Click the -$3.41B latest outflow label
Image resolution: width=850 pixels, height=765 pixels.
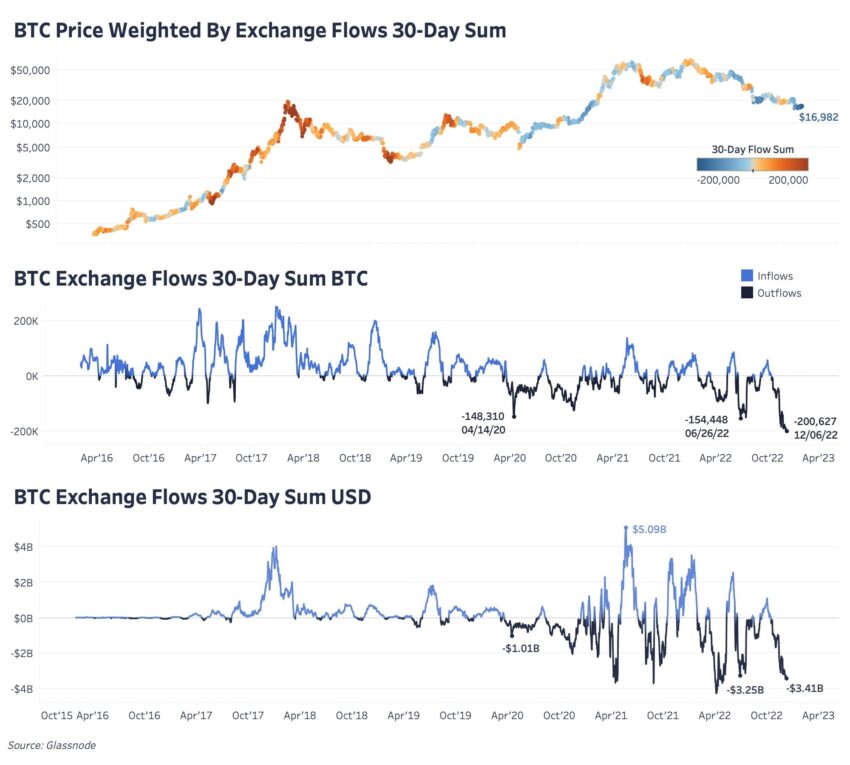tap(806, 689)
